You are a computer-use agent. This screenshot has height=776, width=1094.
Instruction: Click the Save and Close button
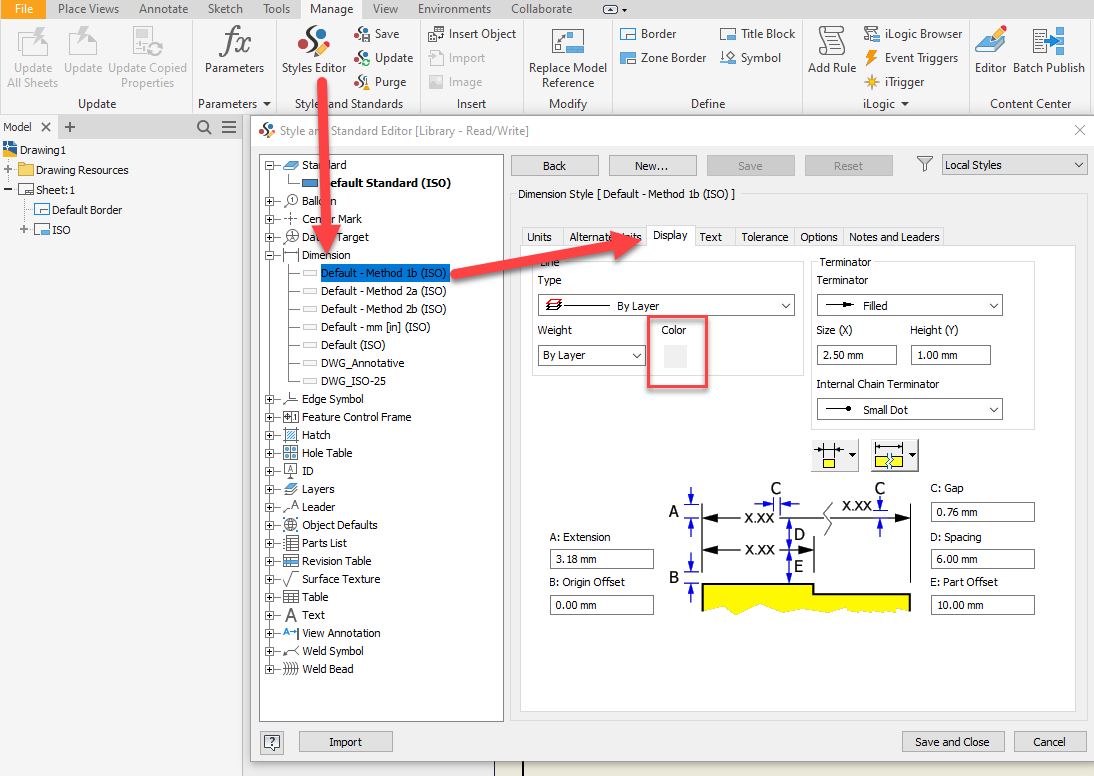pyautogui.click(x=951, y=742)
